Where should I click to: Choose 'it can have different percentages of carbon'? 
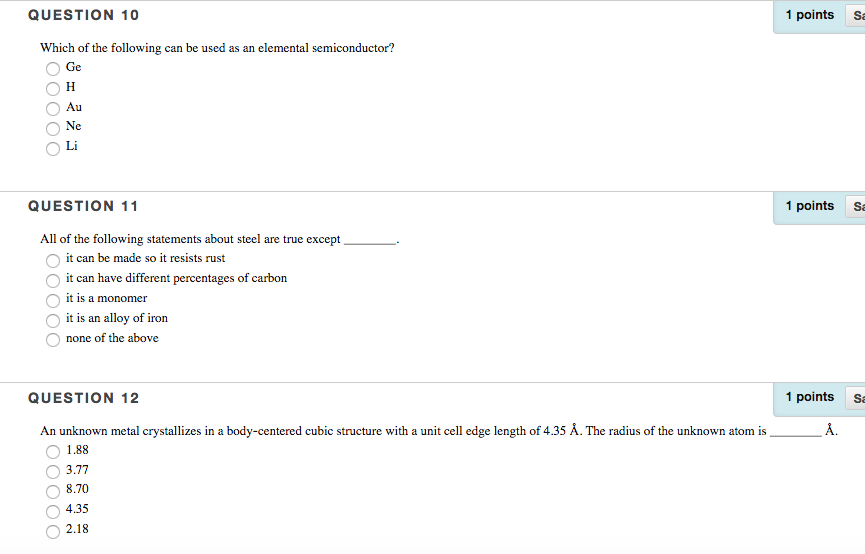pos(53,280)
